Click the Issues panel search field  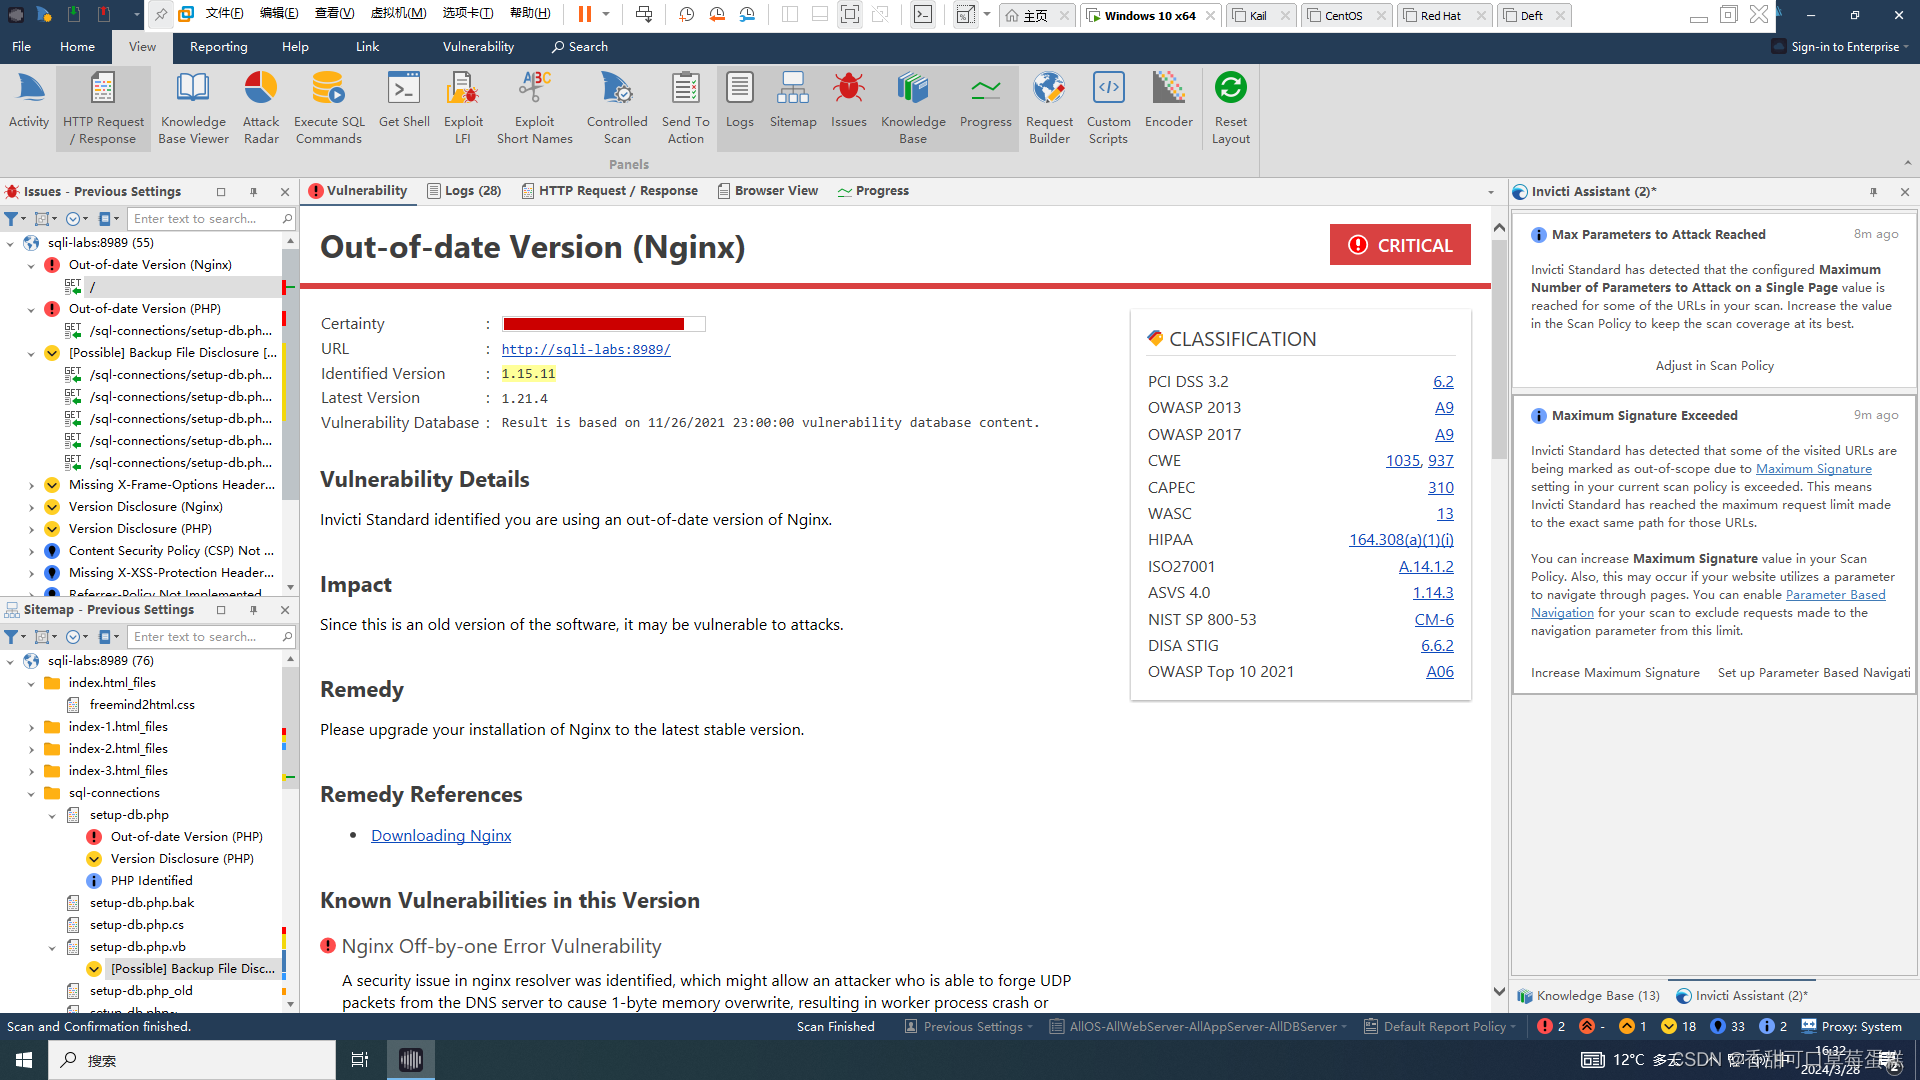click(x=205, y=219)
